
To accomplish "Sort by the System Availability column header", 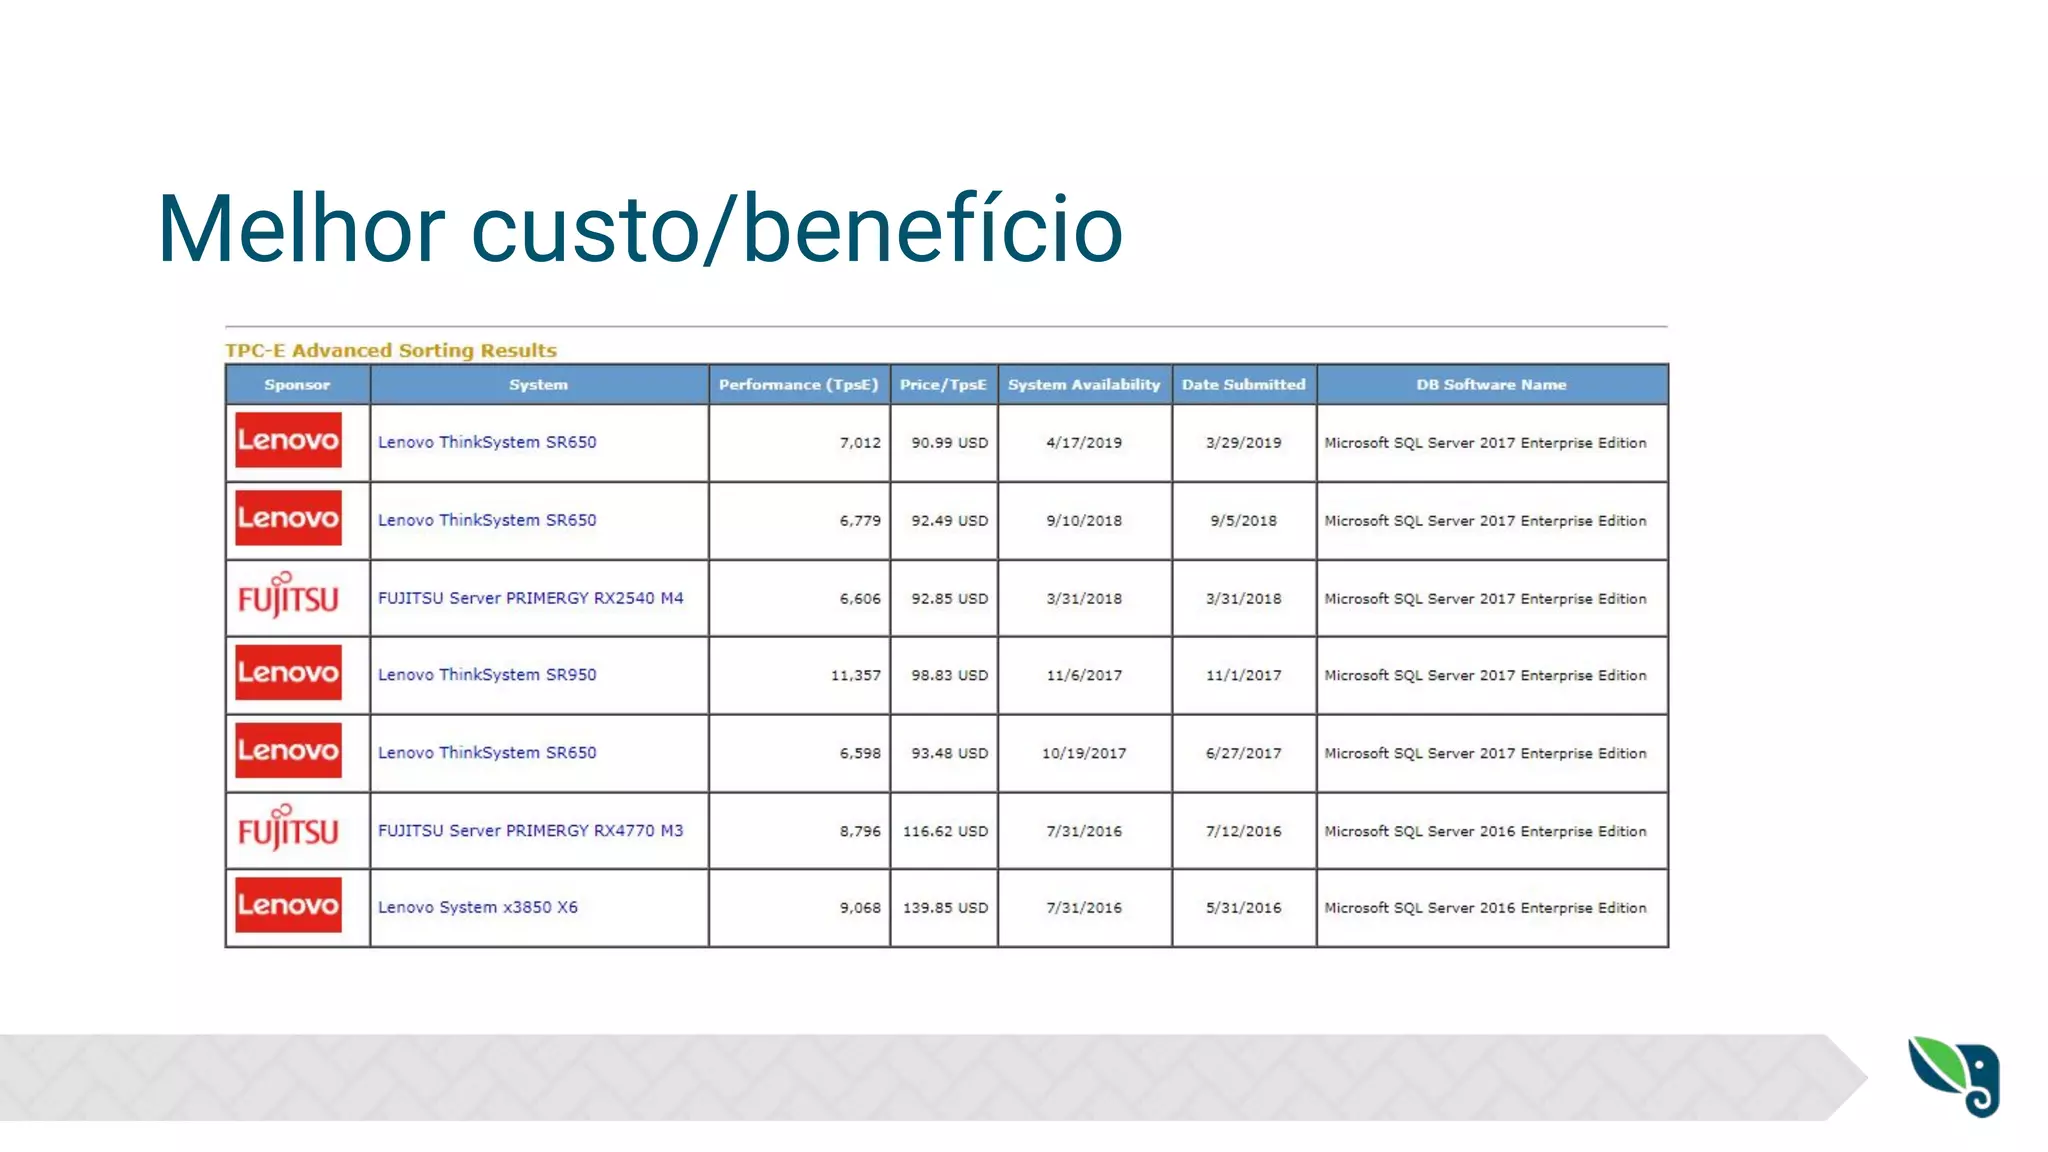I will tap(1084, 385).
